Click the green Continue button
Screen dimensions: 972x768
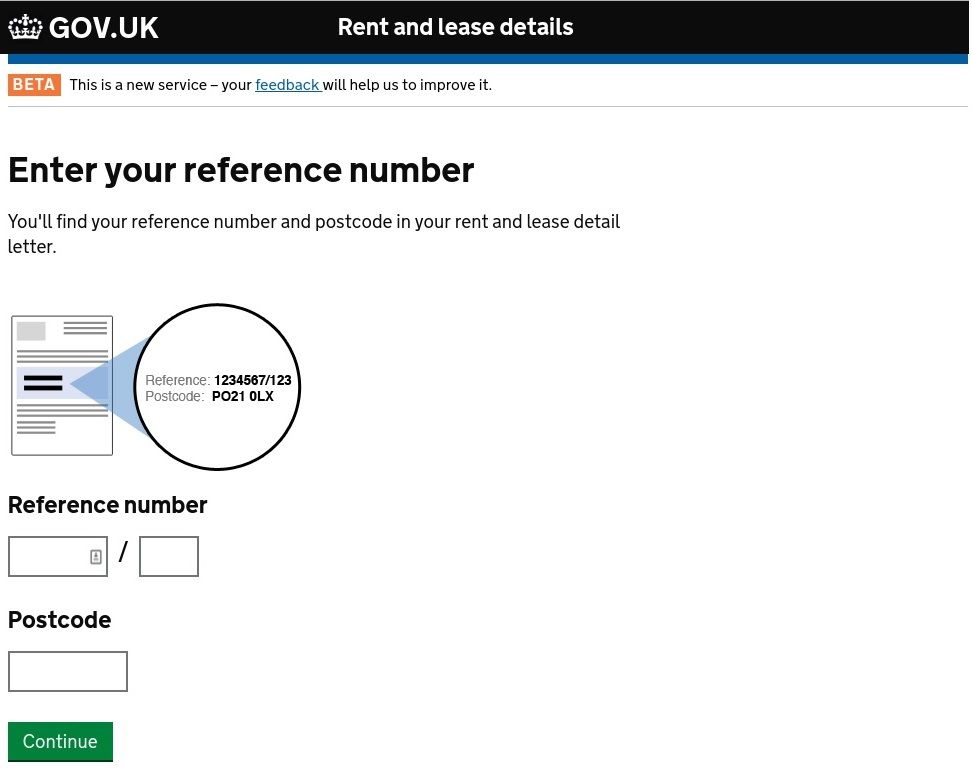tap(60, 741)
